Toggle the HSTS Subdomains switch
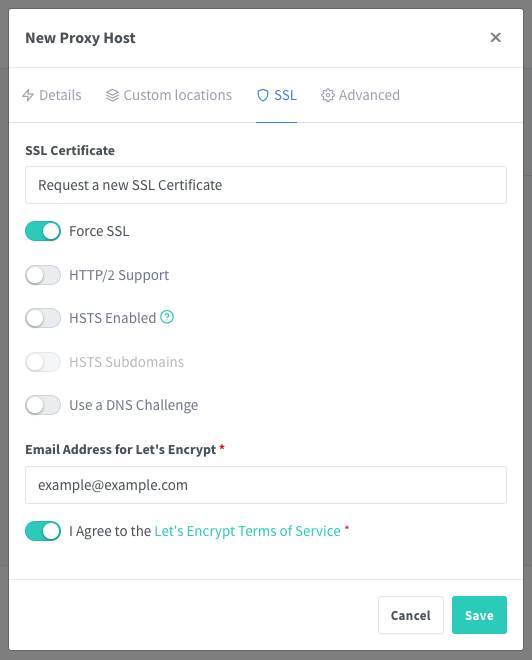This screenshot has height=660, width=532. coord(43,362)
